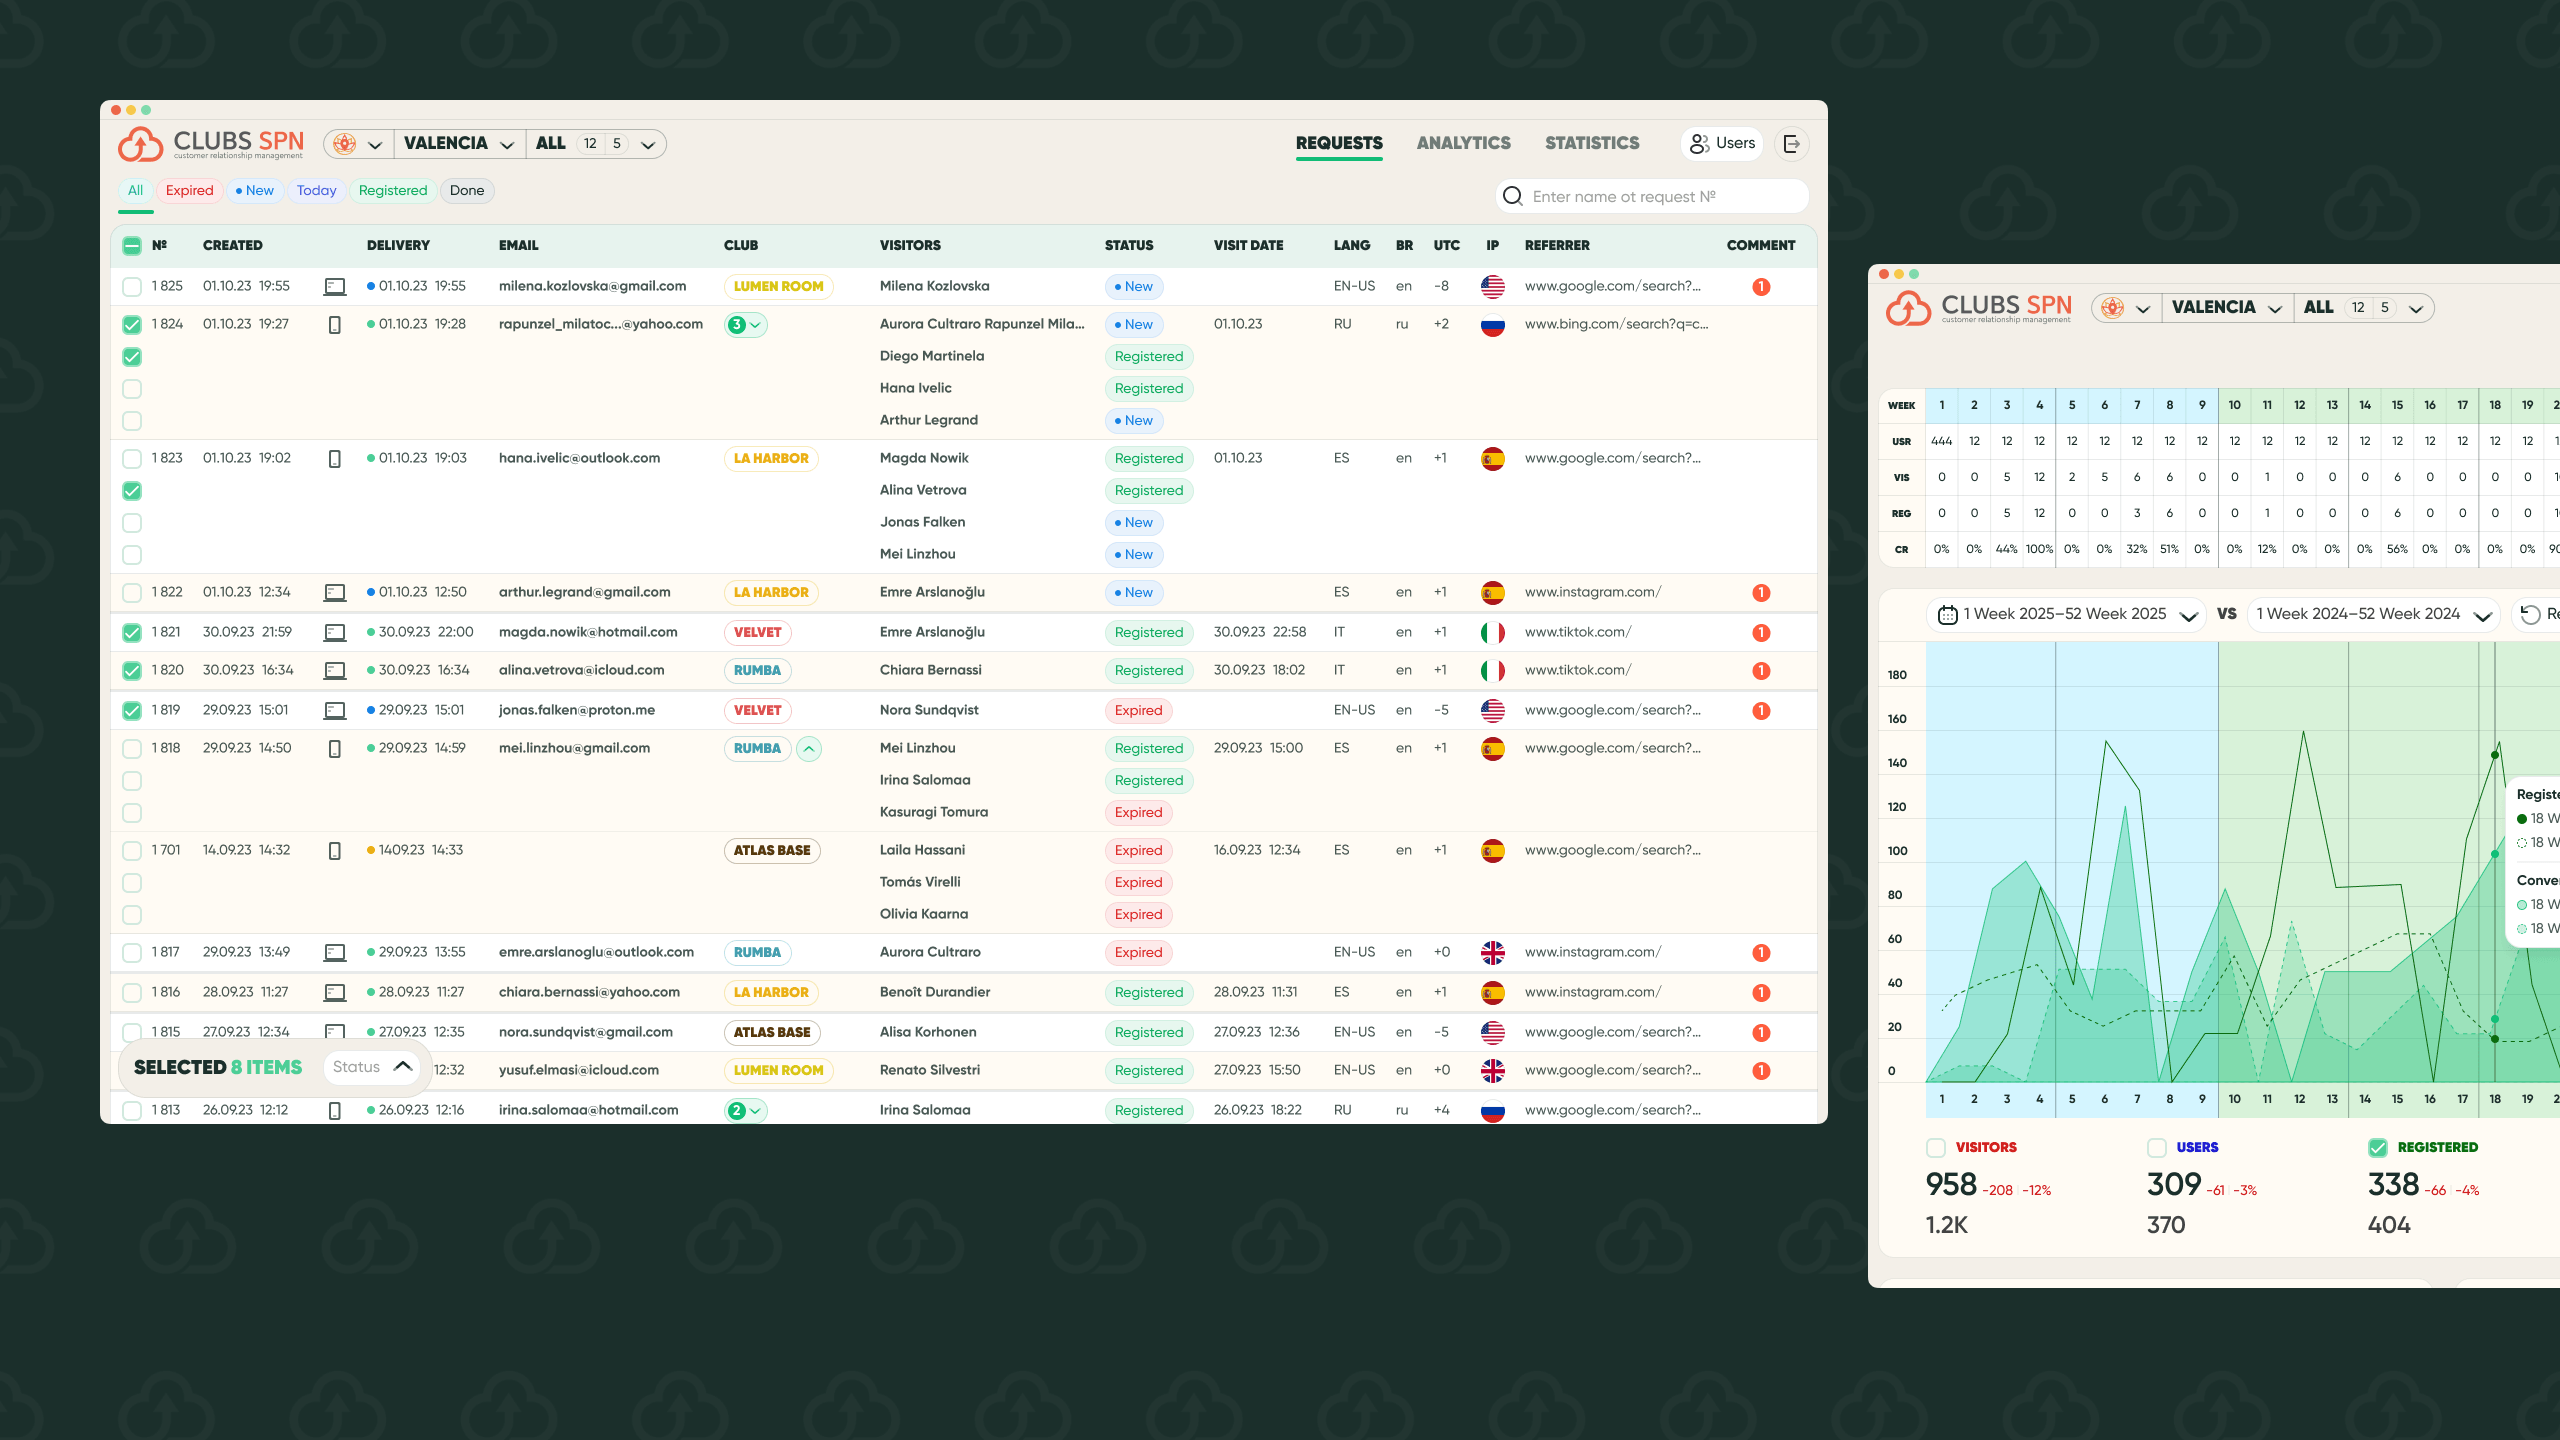Open the comment badge on Nora Sundqvist's row
The width and height of the screenshot is (2560, 1440).
click(1761, 710)
